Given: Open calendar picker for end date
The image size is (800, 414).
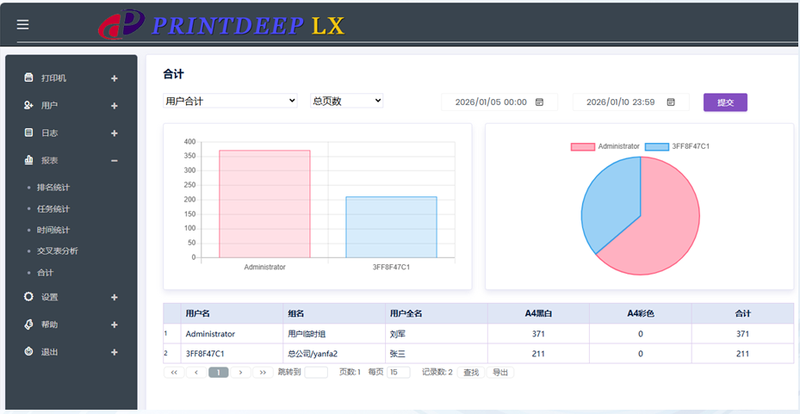Looking at the screenshot, I should 671,102.
